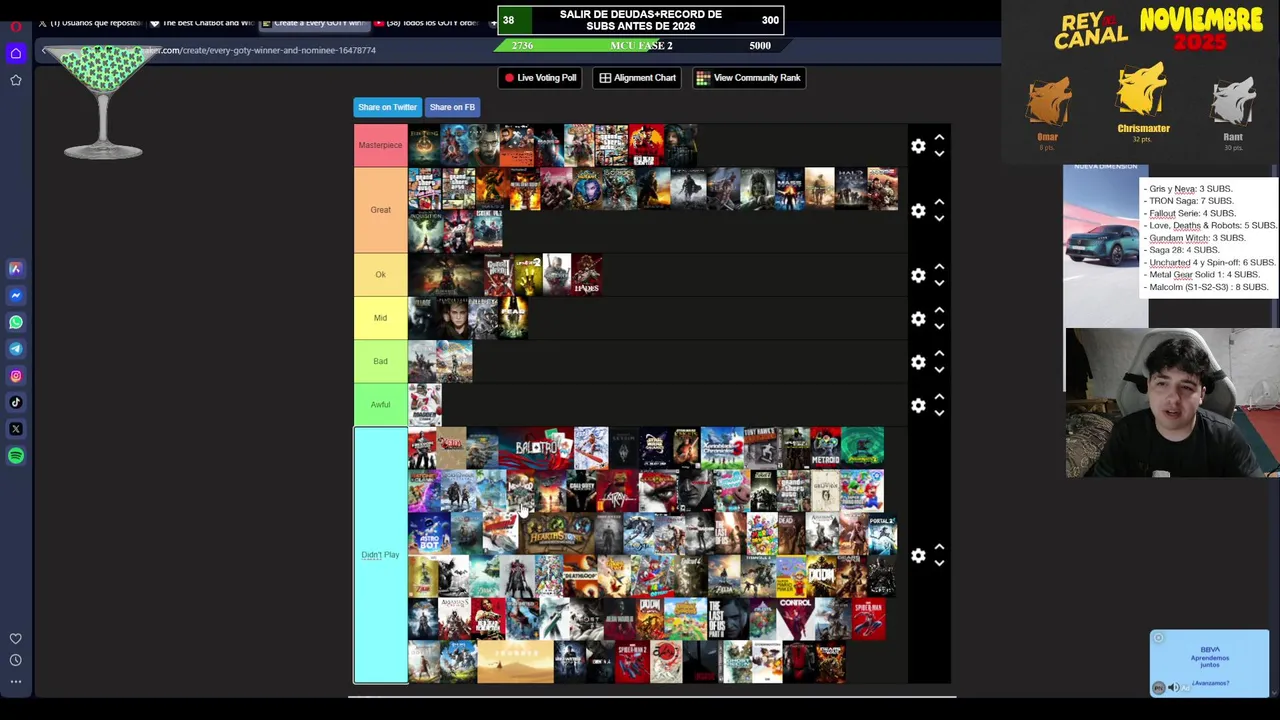The width and height of the screenshot is (1280, 720).
Task: Select Red Dead Redemption 2 cover in Masterpiece
Action: pos(646,145)
